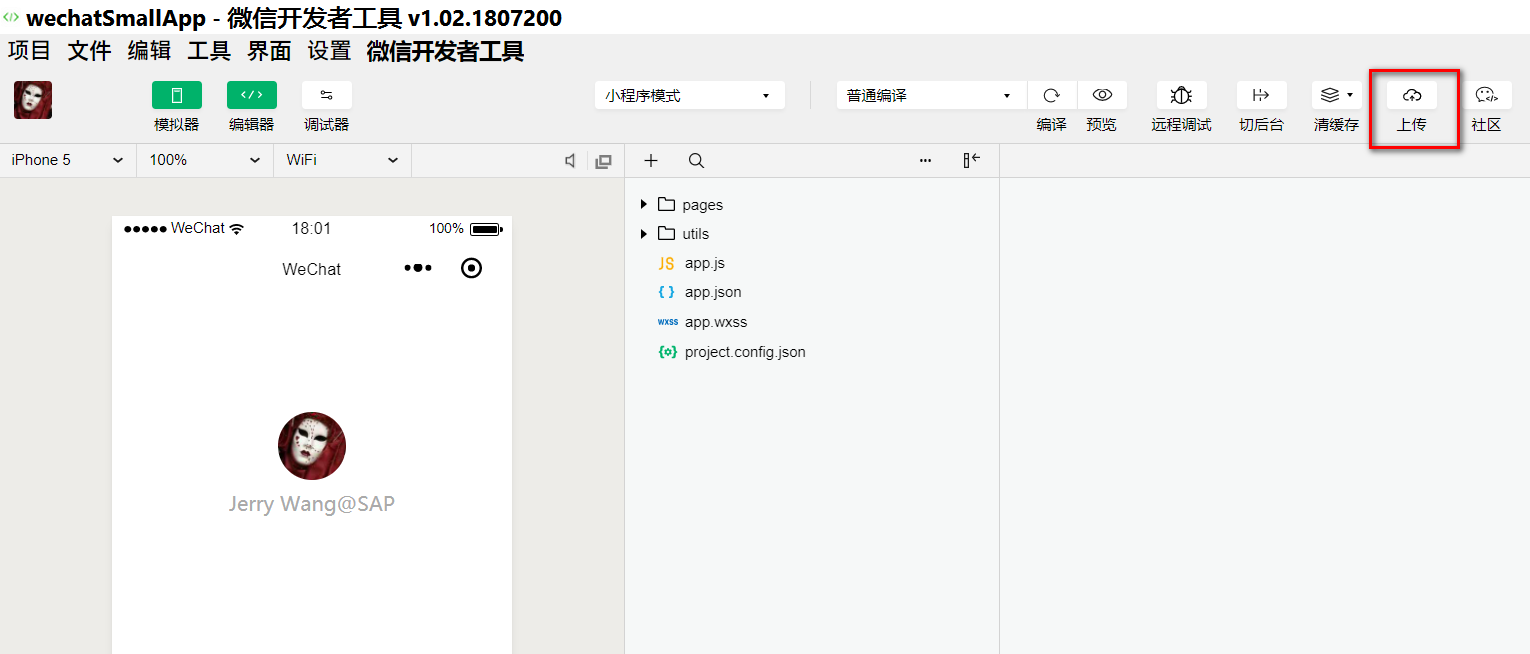Image resolution: width=1530 pixels, height=654 pixels.
Task: Click the switch to background (切后台) icon
Action: click(x=1262, y=95)
